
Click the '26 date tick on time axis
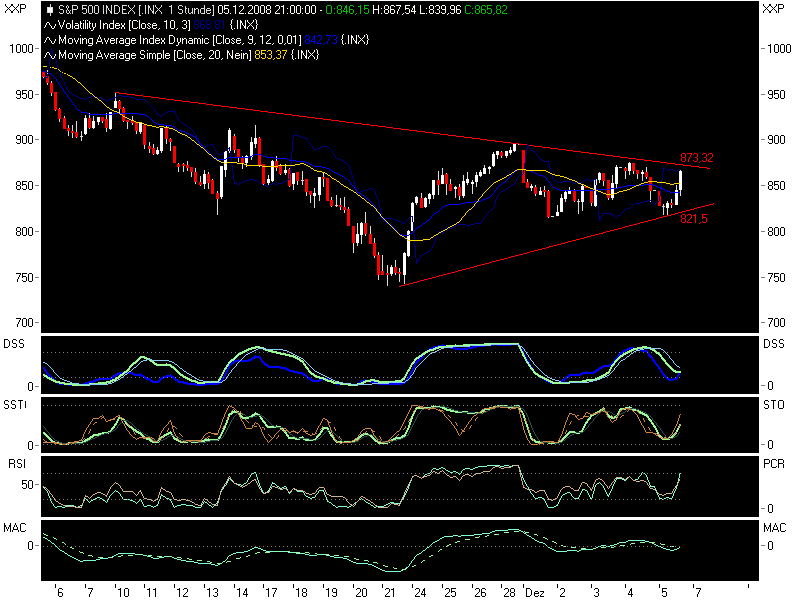click(479, 592)
